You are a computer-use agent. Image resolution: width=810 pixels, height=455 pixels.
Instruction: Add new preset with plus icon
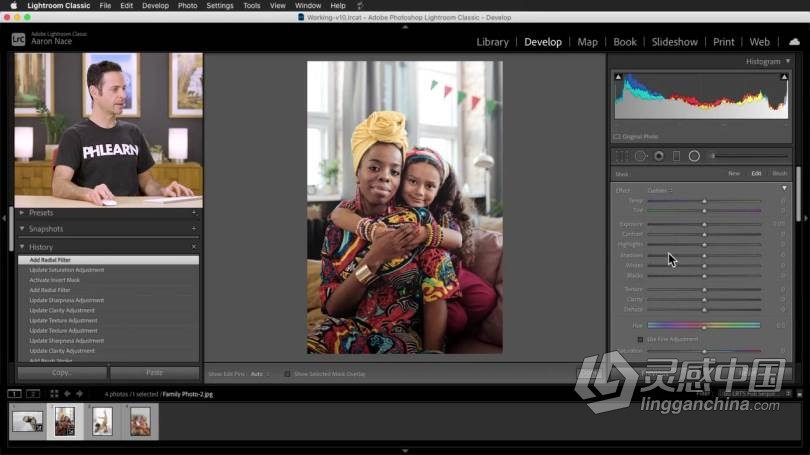tap(194, 213)
